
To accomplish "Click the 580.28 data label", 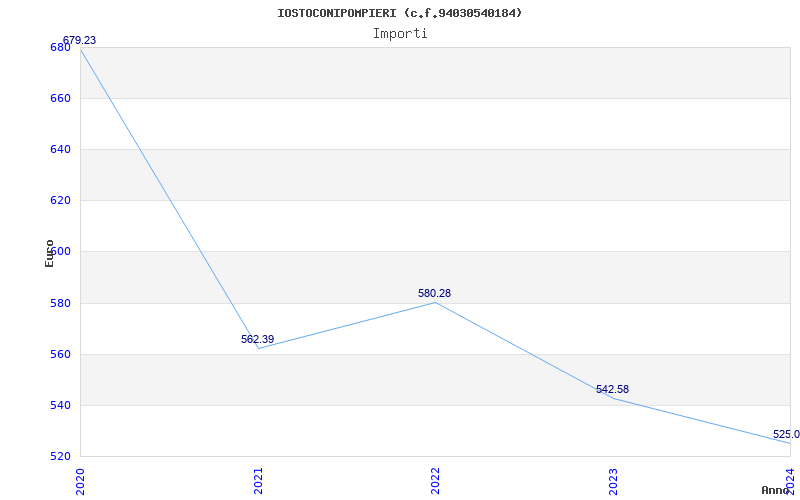I will tap(434, 294).
